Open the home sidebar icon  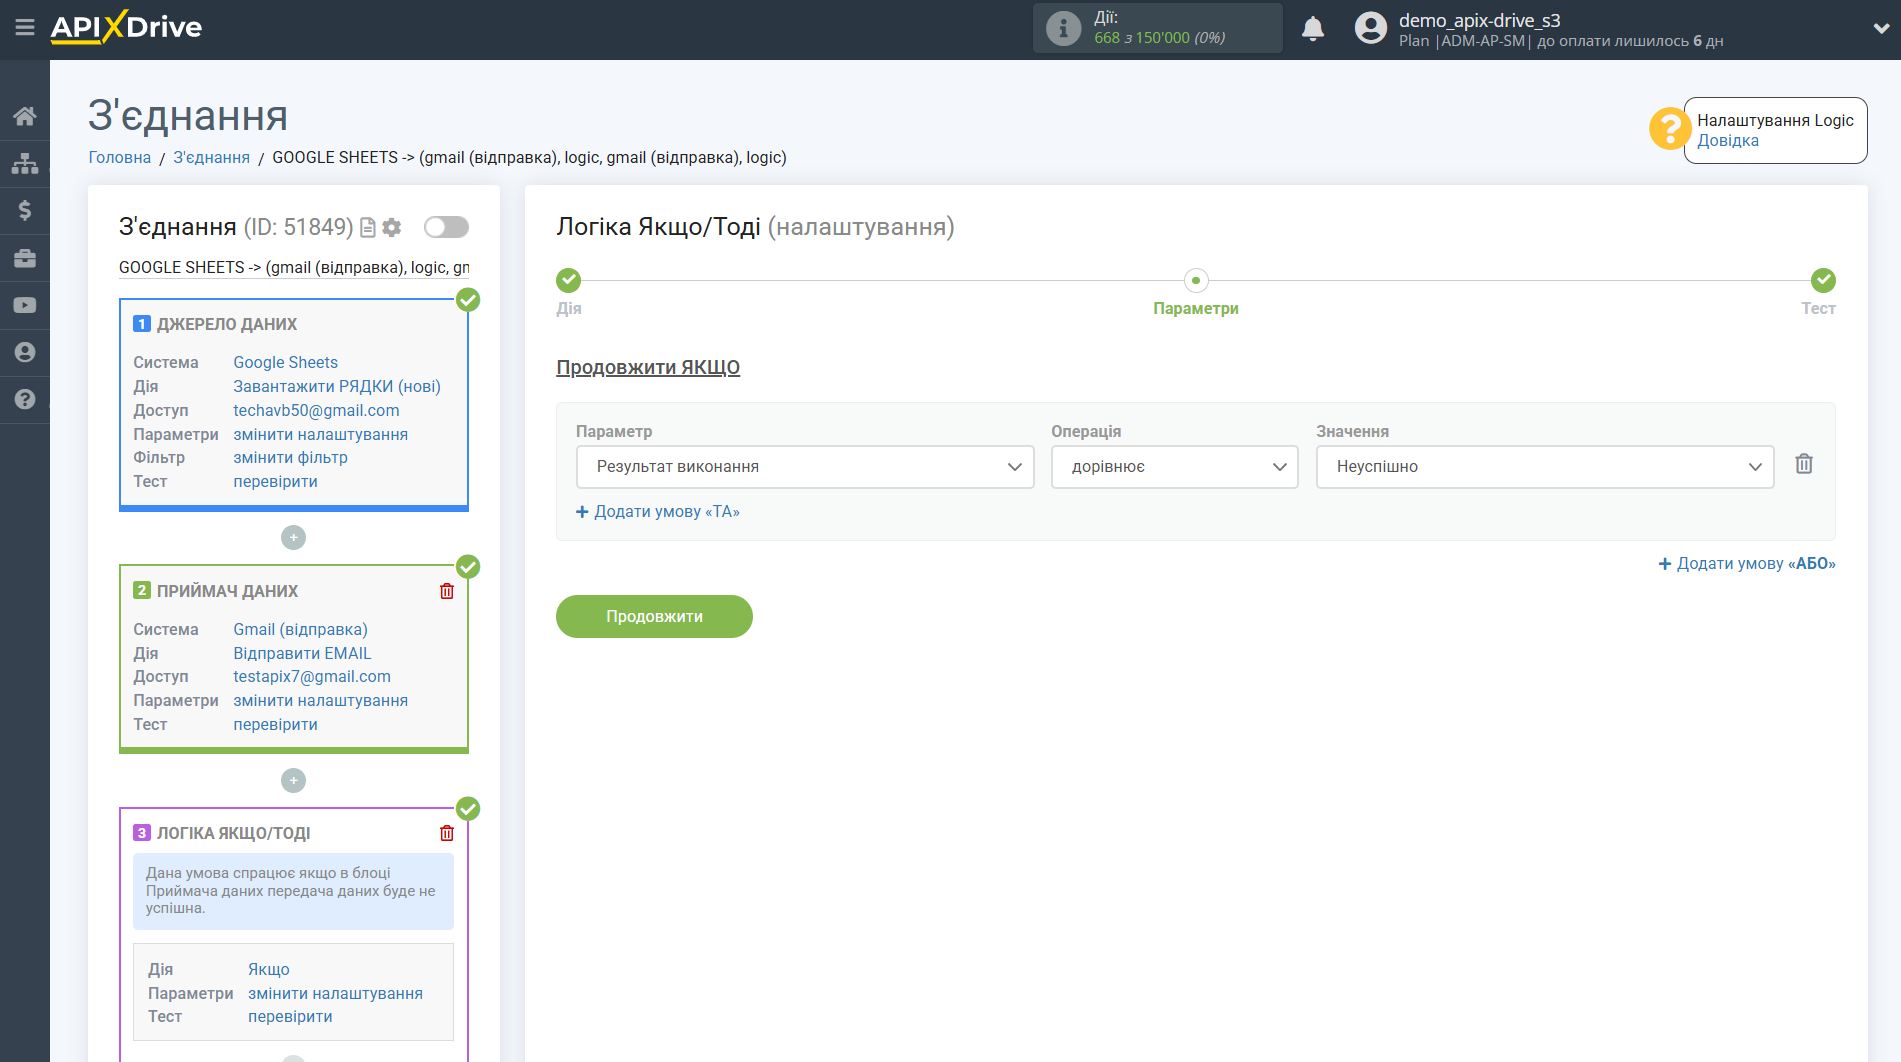pyautogui.click(x=25, y=116)
